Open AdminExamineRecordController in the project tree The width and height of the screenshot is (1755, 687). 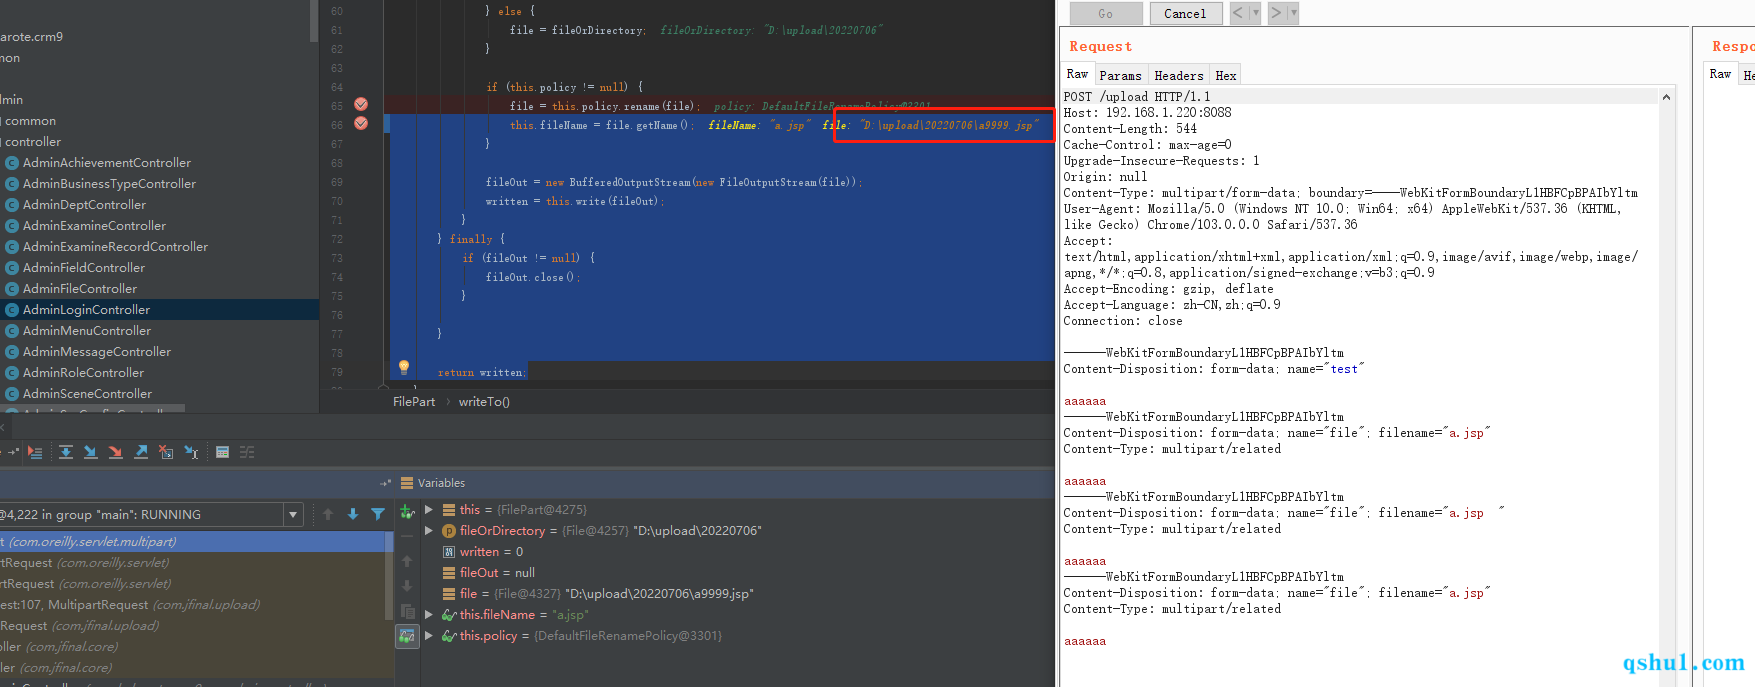115,247
